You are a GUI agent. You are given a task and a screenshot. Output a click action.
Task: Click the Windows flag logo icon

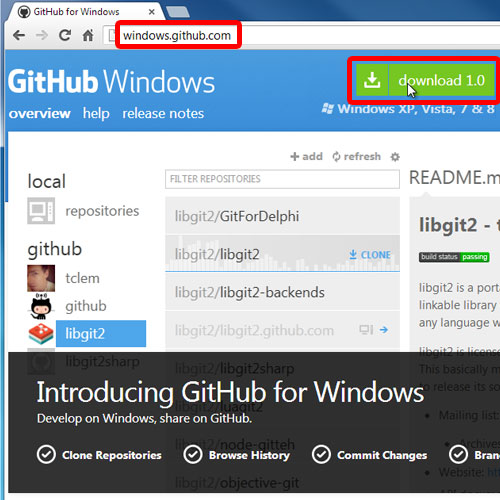tap(328, 109)
